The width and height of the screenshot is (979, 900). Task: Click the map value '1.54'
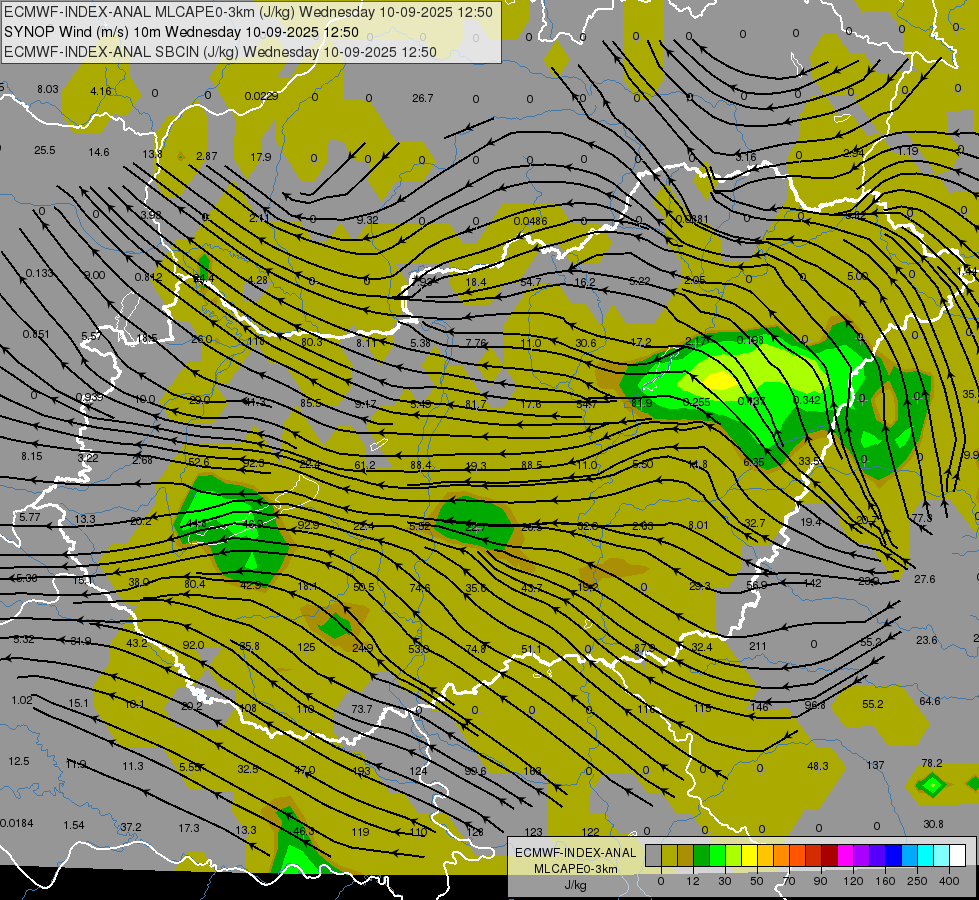pos(74,825)
